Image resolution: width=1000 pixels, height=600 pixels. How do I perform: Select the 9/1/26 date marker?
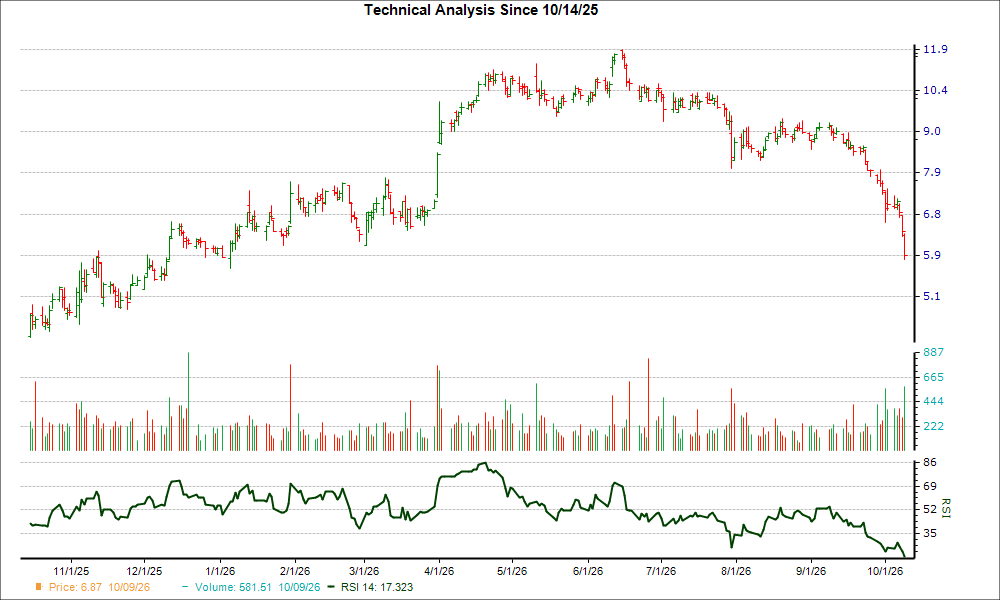[x=811, y=571]
